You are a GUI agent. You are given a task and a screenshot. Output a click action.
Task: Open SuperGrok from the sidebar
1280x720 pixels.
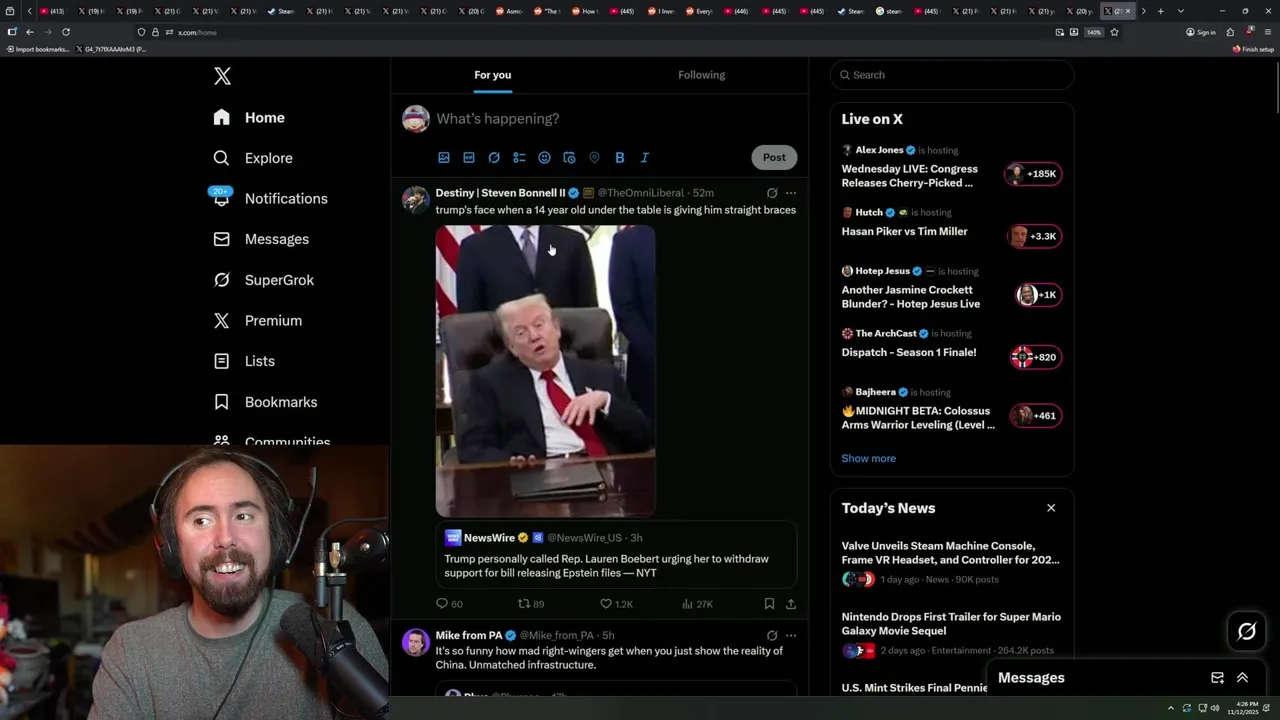click(263, 280)
